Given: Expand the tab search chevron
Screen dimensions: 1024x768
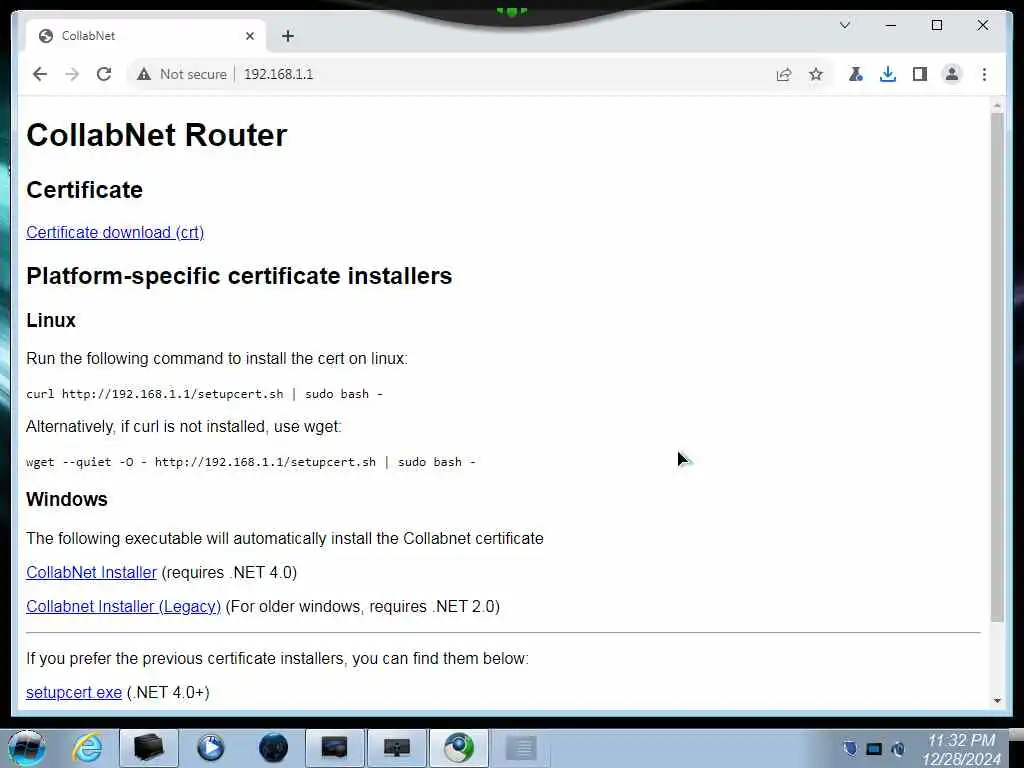Looking at the screenshot, I should pyautogui.click(x=844, y=25).
